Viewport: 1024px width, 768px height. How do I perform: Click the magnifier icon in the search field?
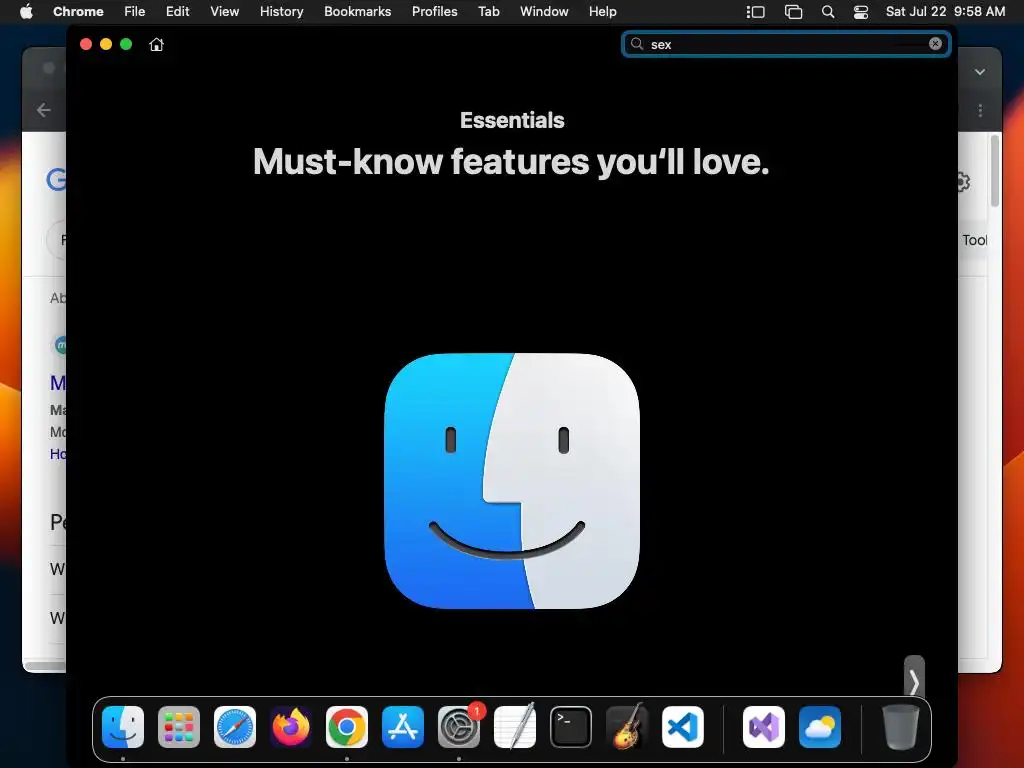point(637,44)
